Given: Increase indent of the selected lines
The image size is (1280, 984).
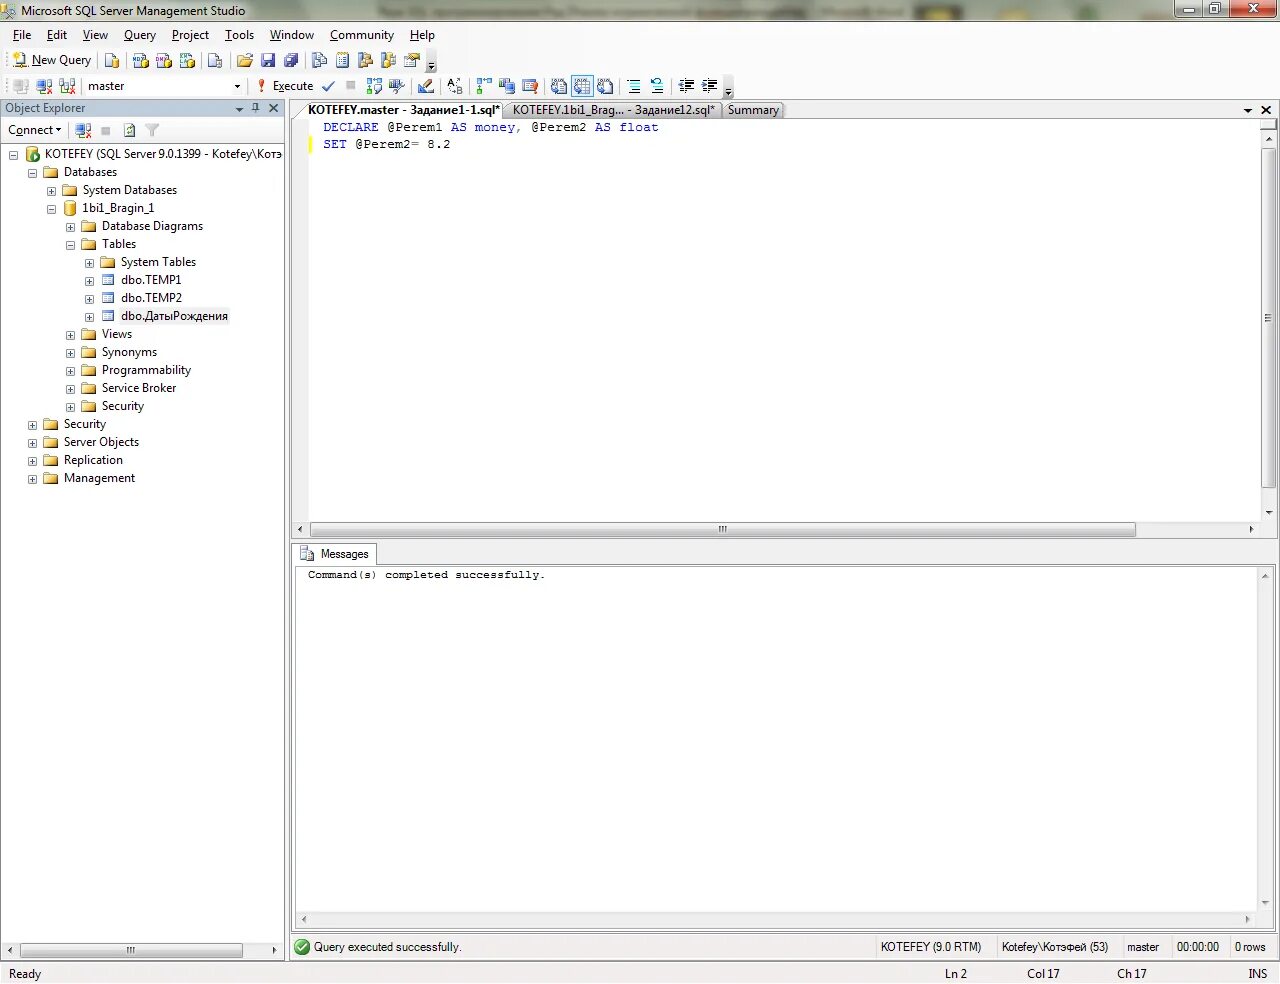Looking at the screenshot, I should pos(709,86).
